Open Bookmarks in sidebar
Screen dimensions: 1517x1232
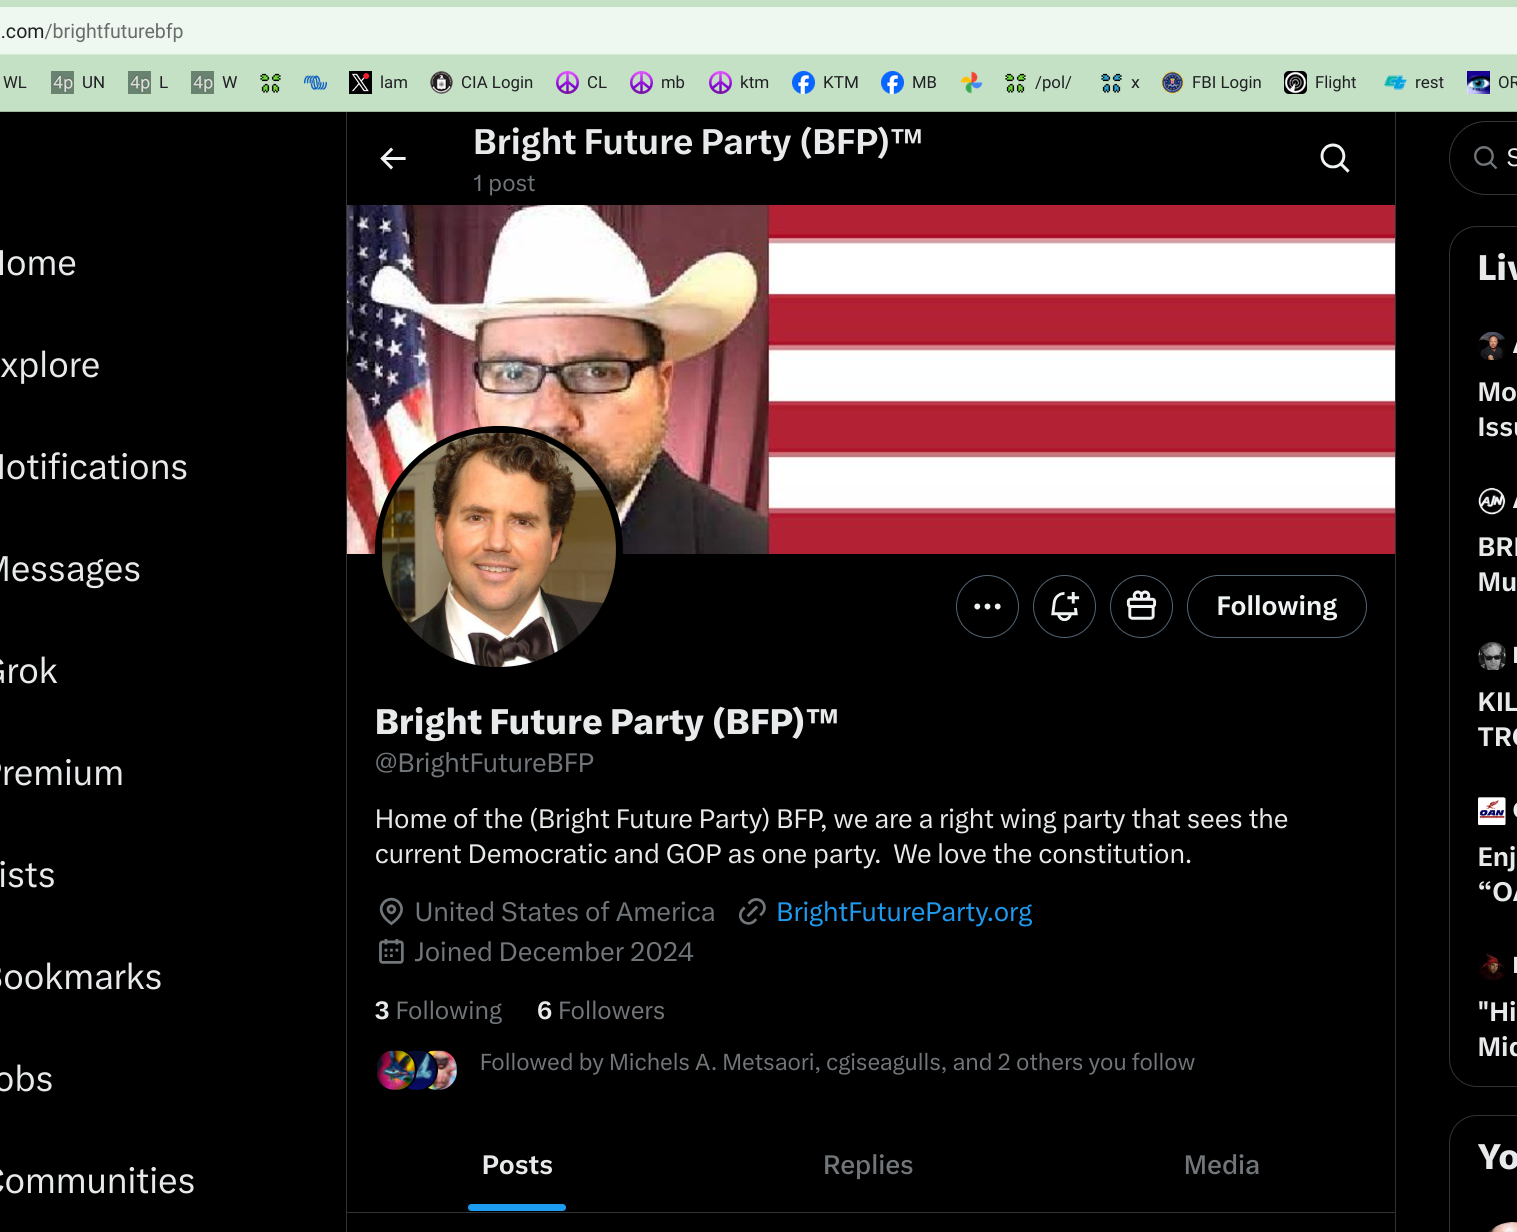pos(79,977)
